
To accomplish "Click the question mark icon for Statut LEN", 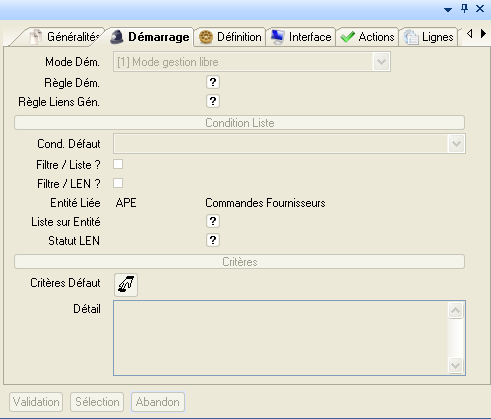I will click(213, 240).
